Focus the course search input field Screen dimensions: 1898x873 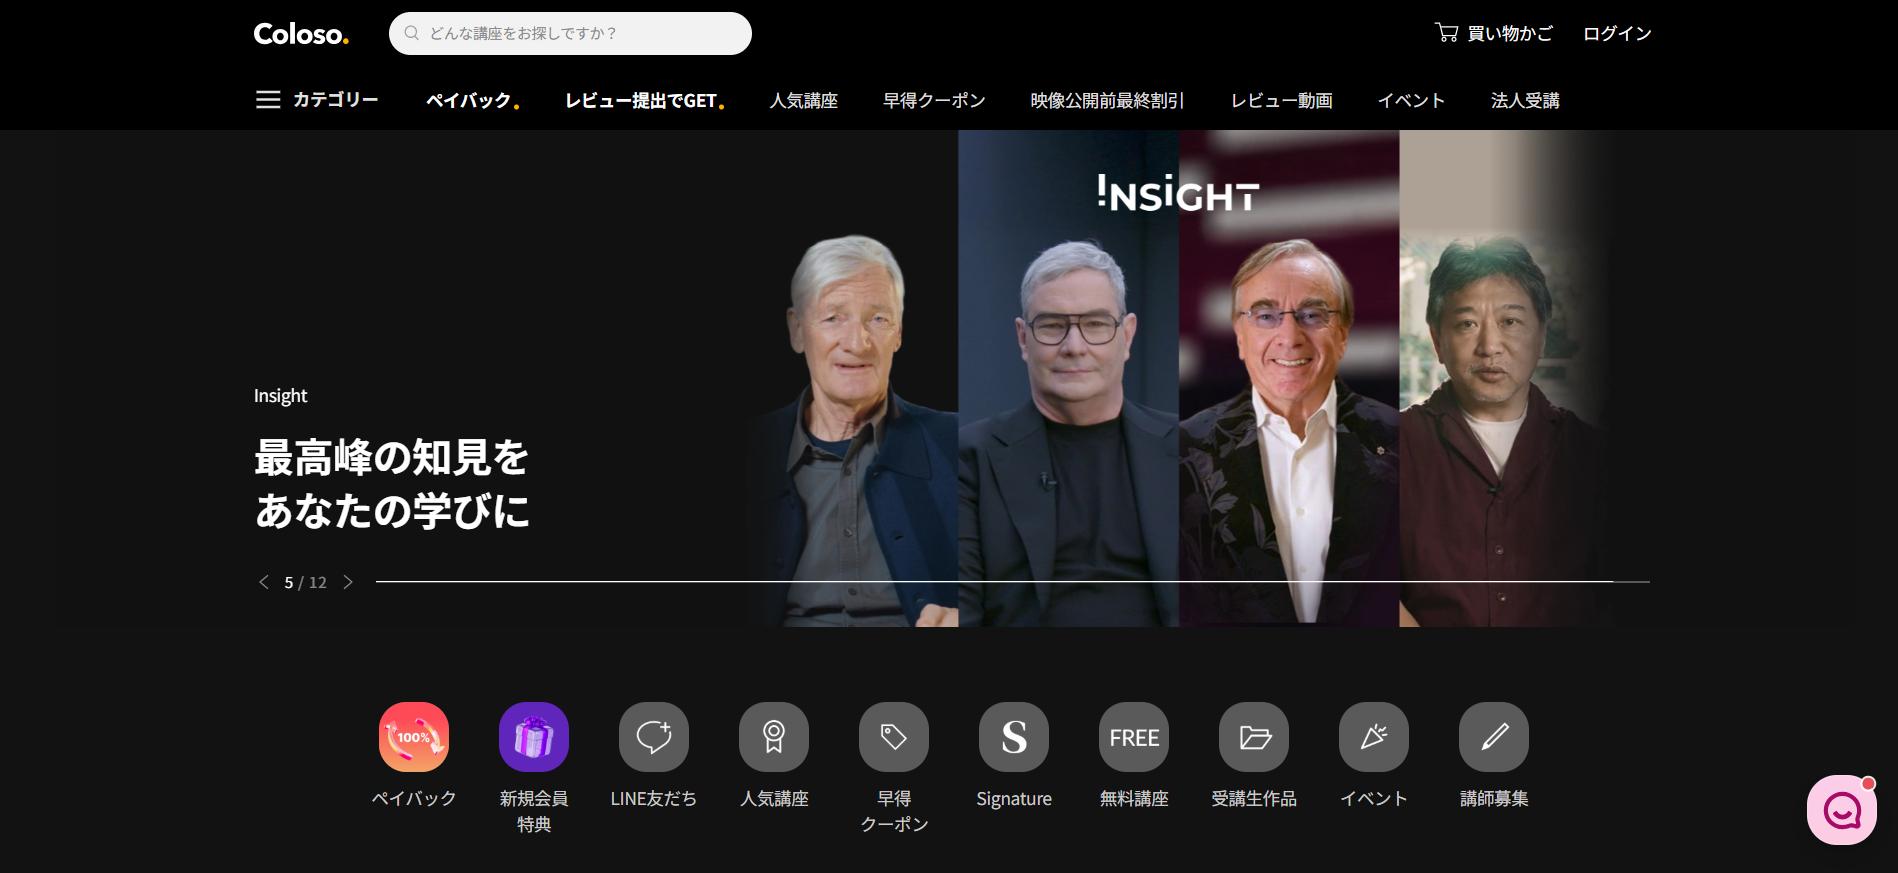pyautogui.click(x=580, y=34)
